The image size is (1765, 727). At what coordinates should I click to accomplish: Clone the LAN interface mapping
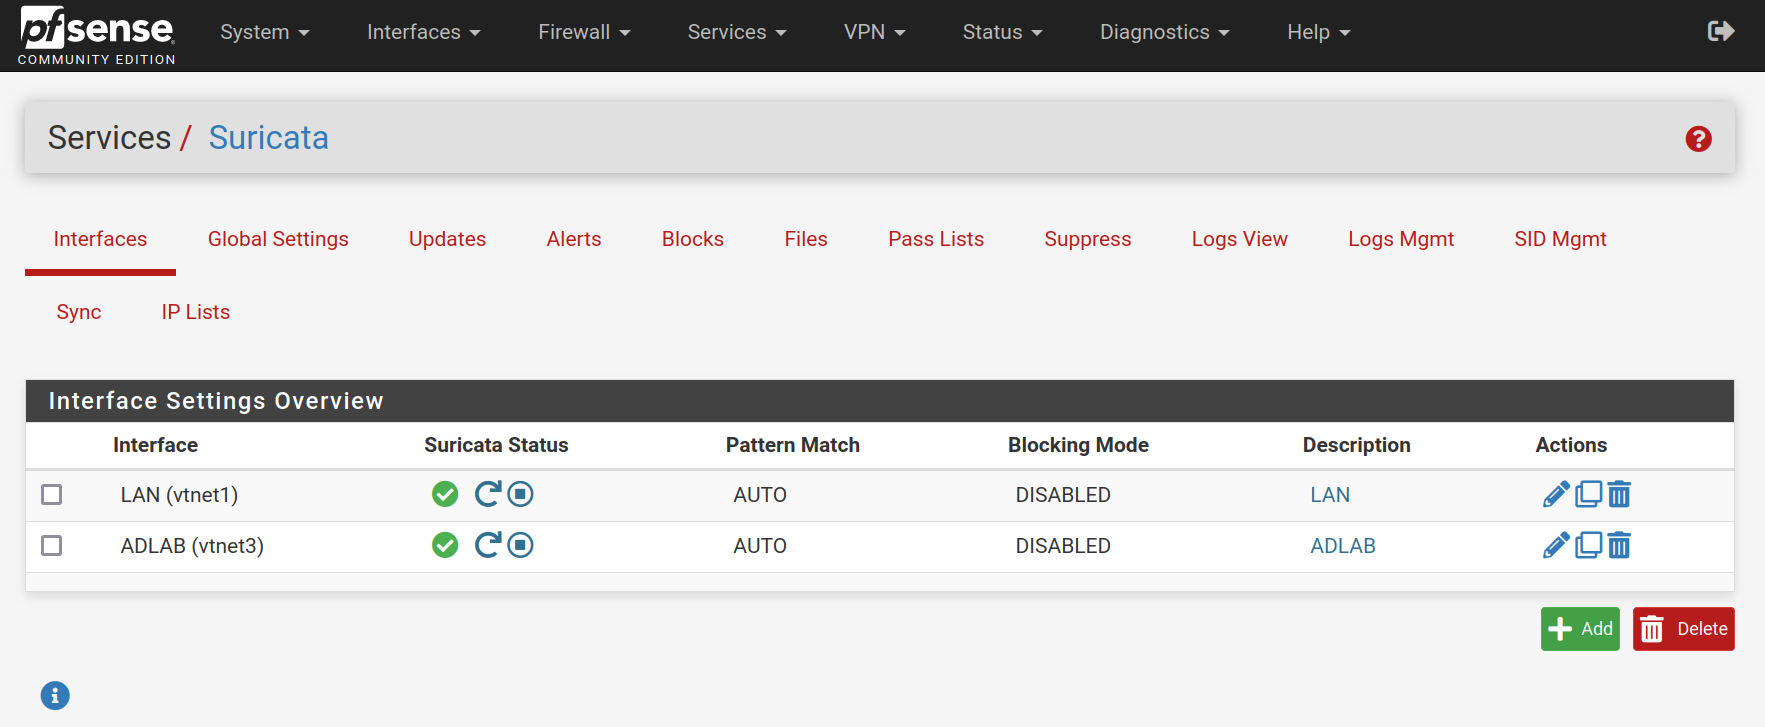point(1588,494)
